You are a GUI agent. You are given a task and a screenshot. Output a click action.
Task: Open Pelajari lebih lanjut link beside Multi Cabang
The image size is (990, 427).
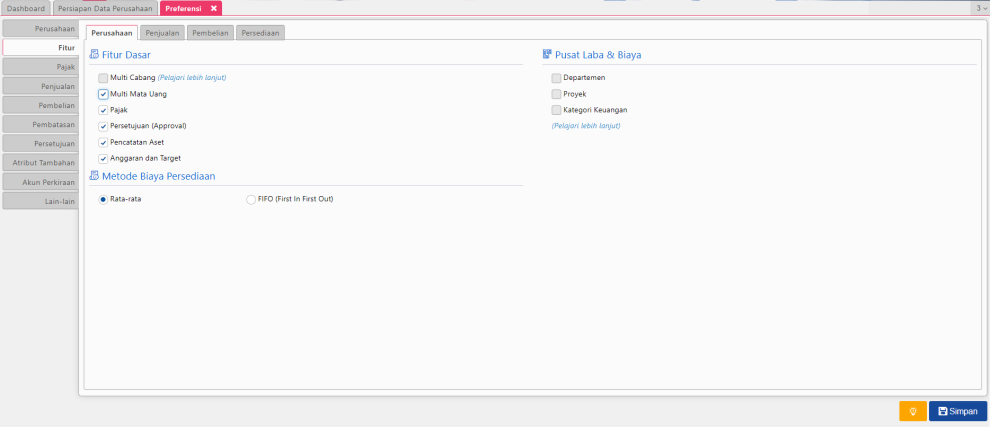tap(192, 78)
